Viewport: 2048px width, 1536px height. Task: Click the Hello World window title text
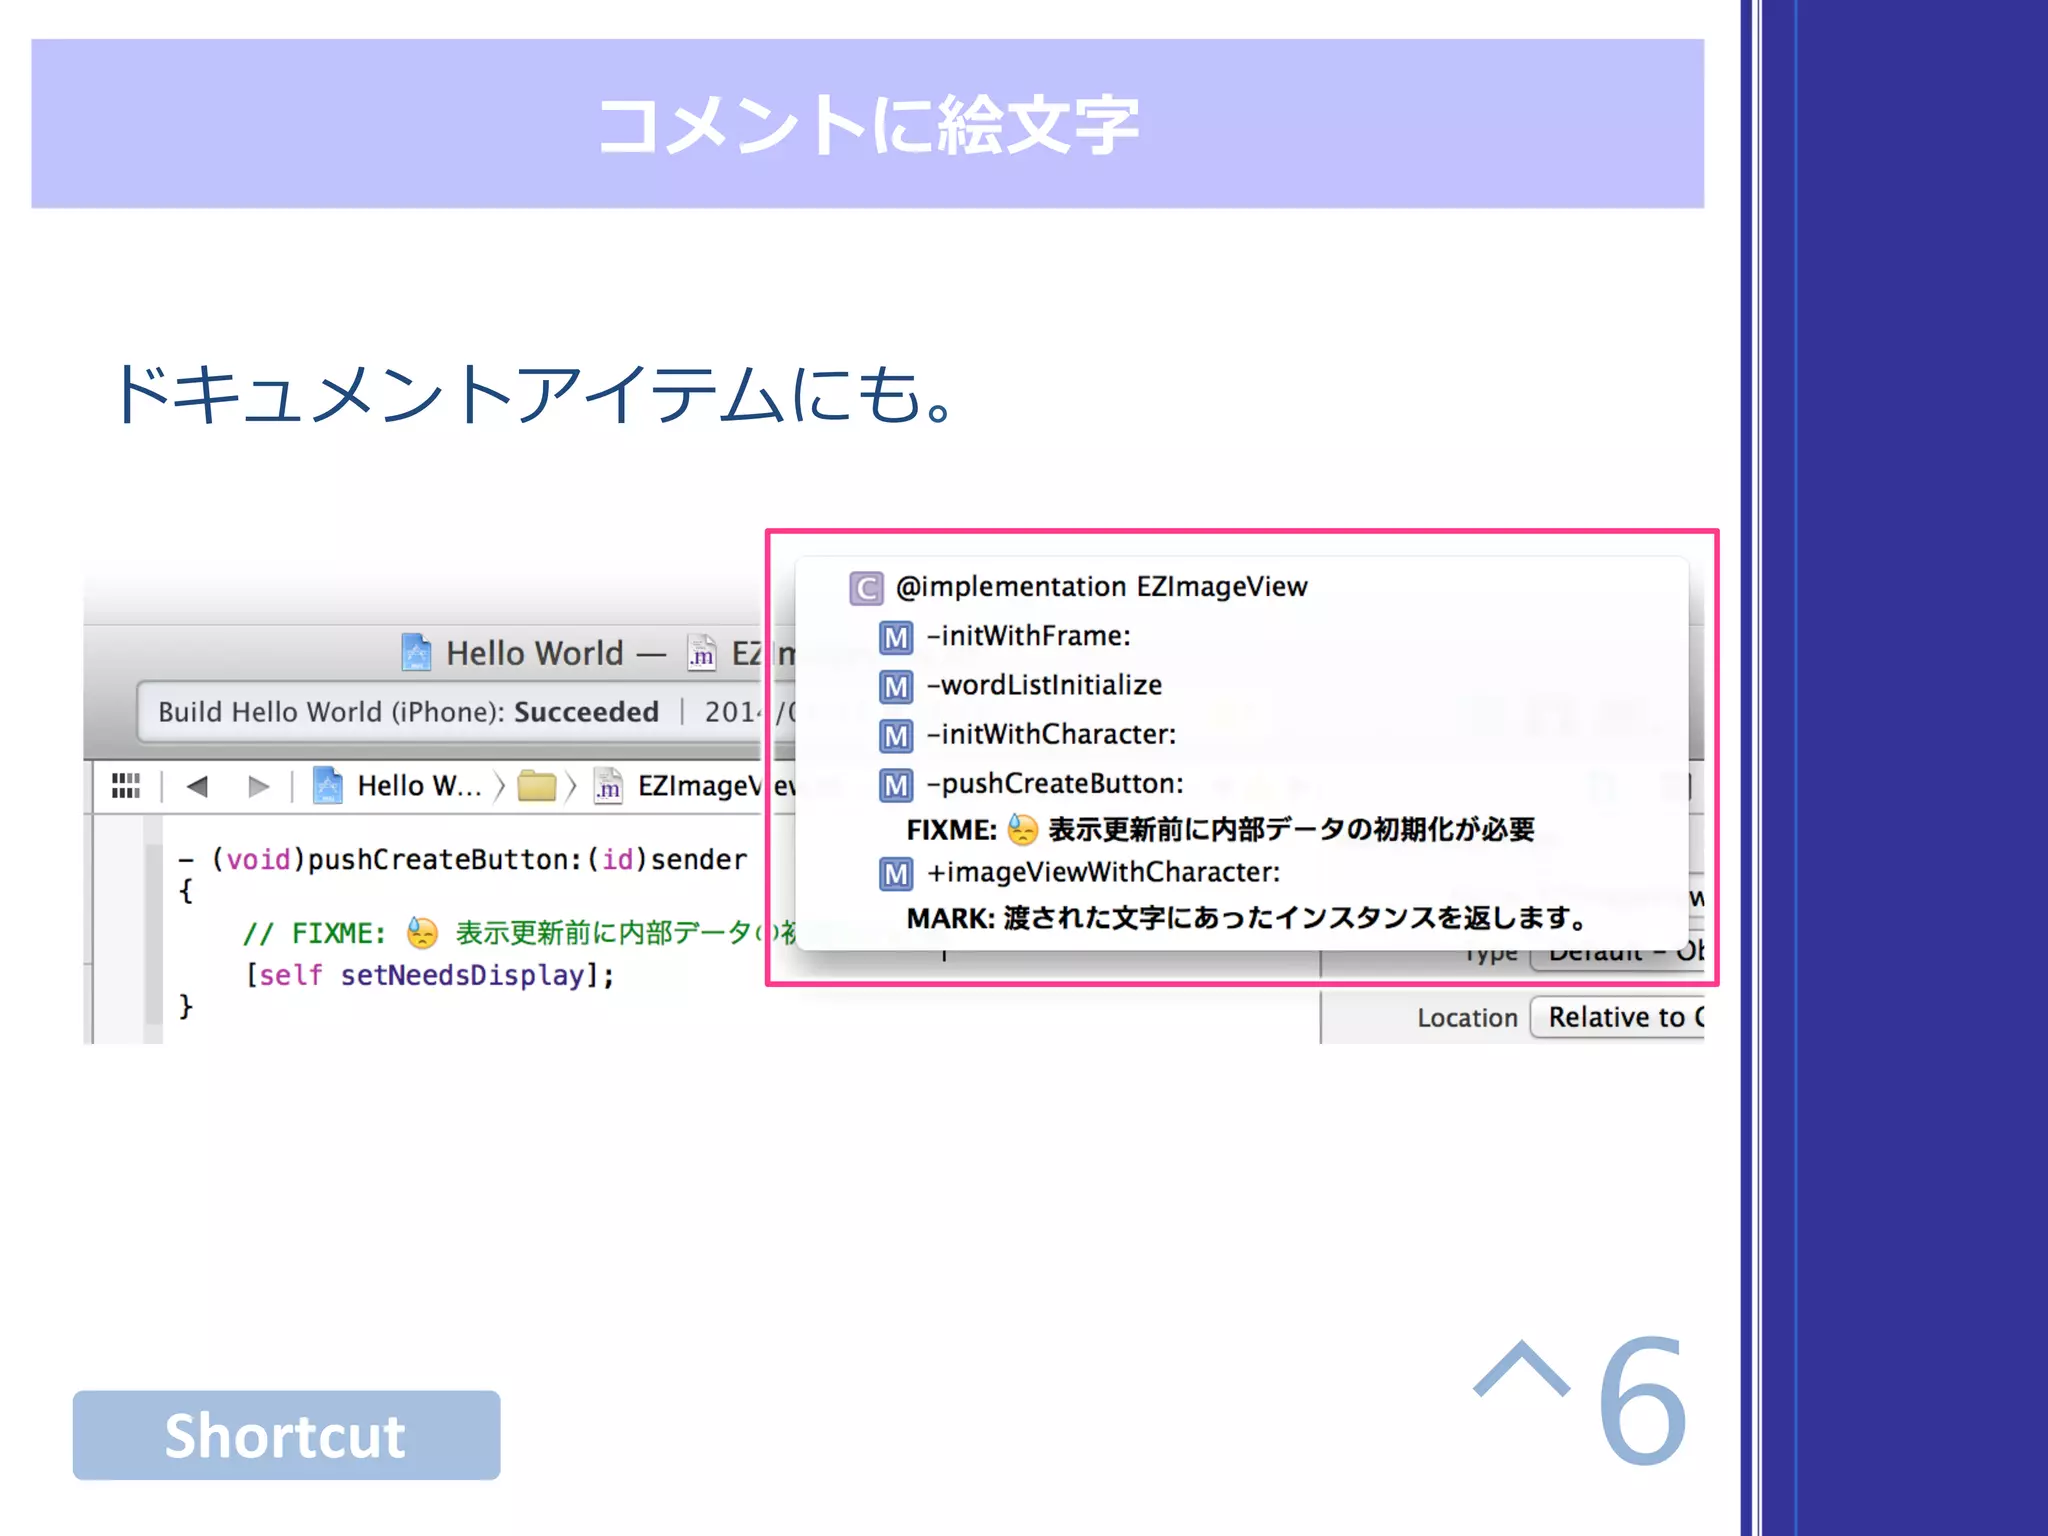coord(535,653)
